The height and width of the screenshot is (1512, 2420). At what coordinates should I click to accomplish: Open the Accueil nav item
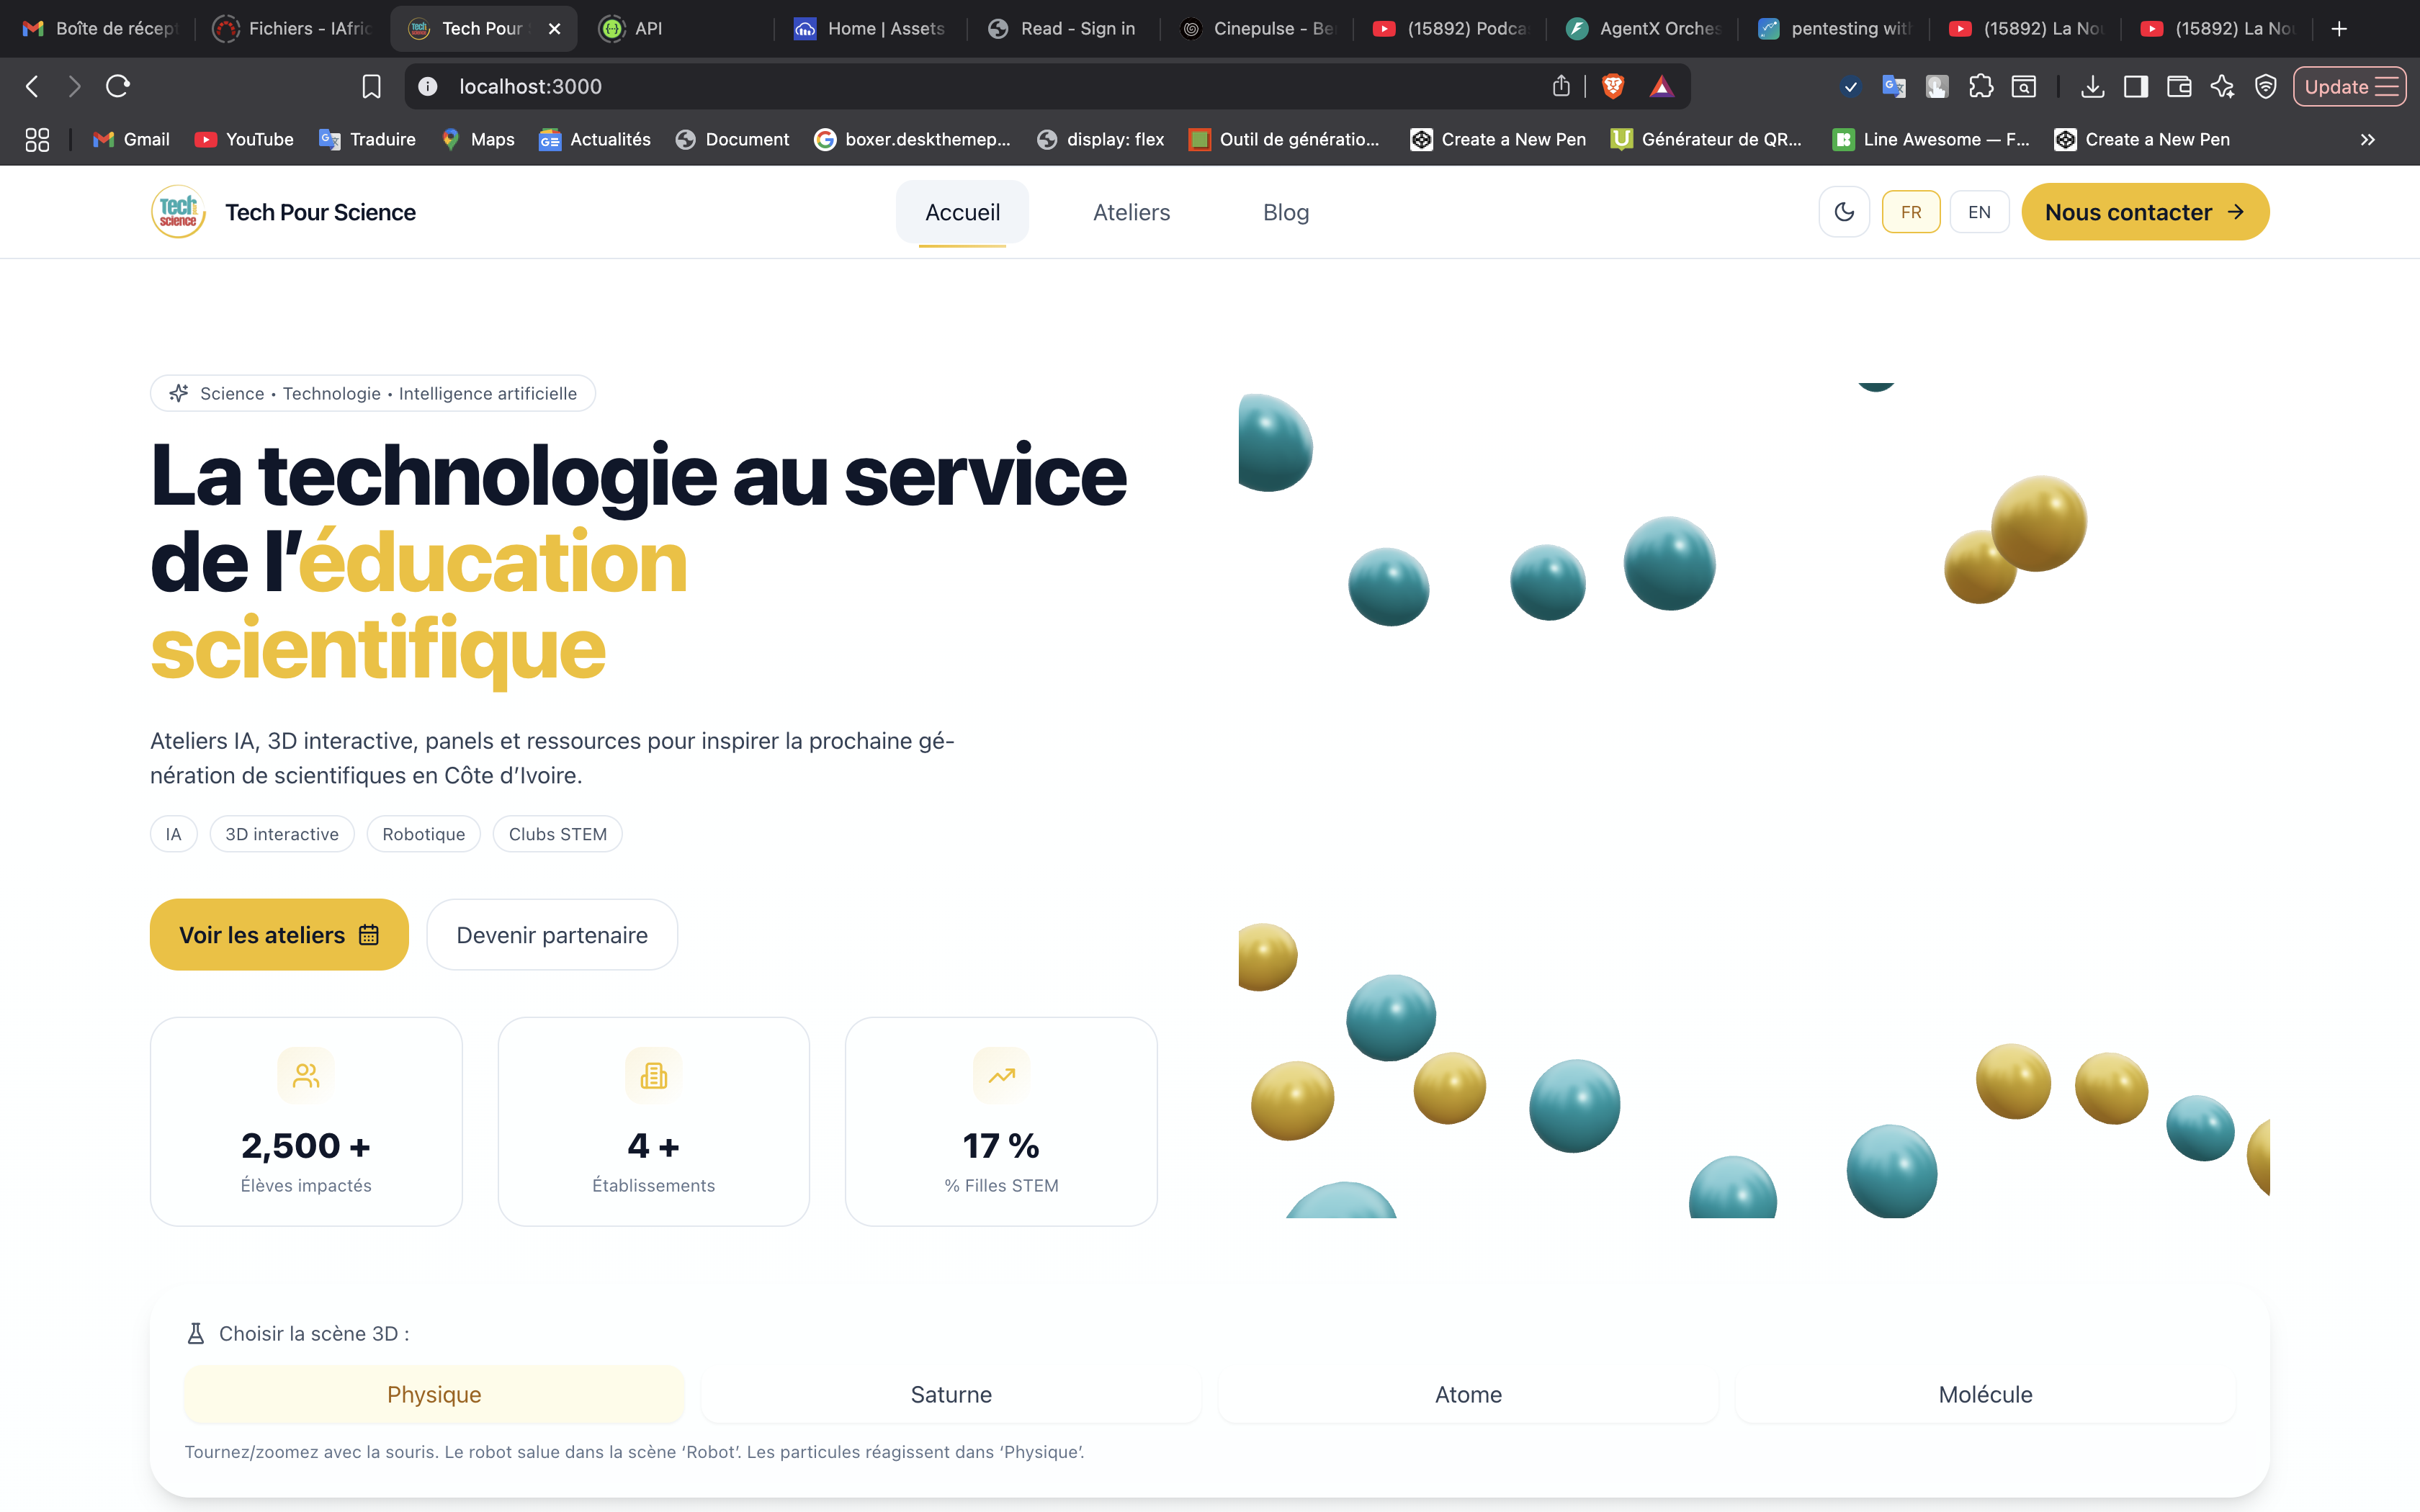pyautogui.click(x=962, y=212)
